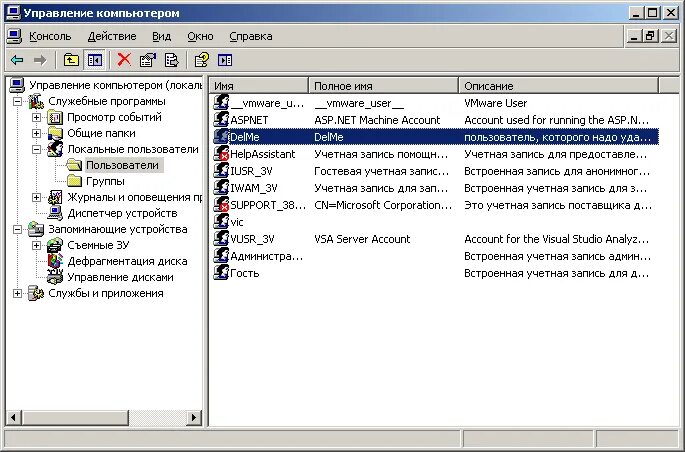The image size is (685, 452).
Task: Click the tree pane horizontal scrollbar thumb
Action: pyautogui.click(x=75, y=417)
